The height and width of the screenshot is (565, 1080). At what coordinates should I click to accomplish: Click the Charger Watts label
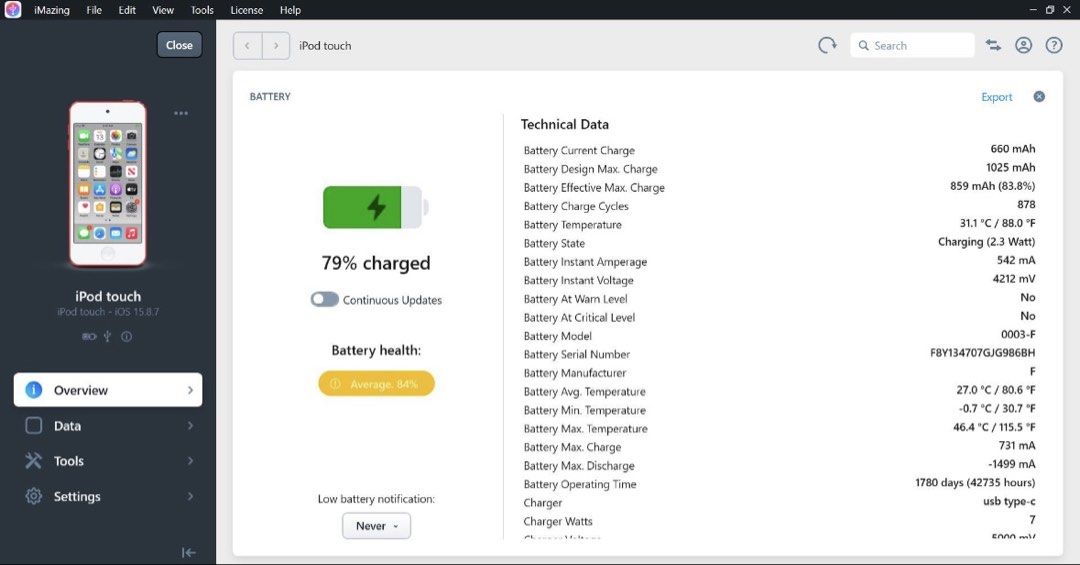tap(558, 522)
